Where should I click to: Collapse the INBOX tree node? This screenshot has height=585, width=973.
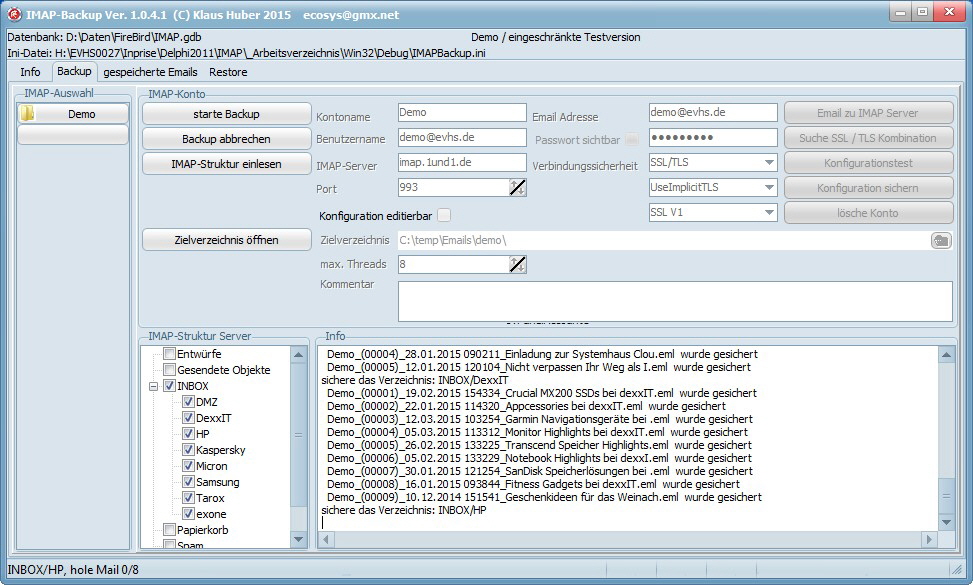point(153,386)
